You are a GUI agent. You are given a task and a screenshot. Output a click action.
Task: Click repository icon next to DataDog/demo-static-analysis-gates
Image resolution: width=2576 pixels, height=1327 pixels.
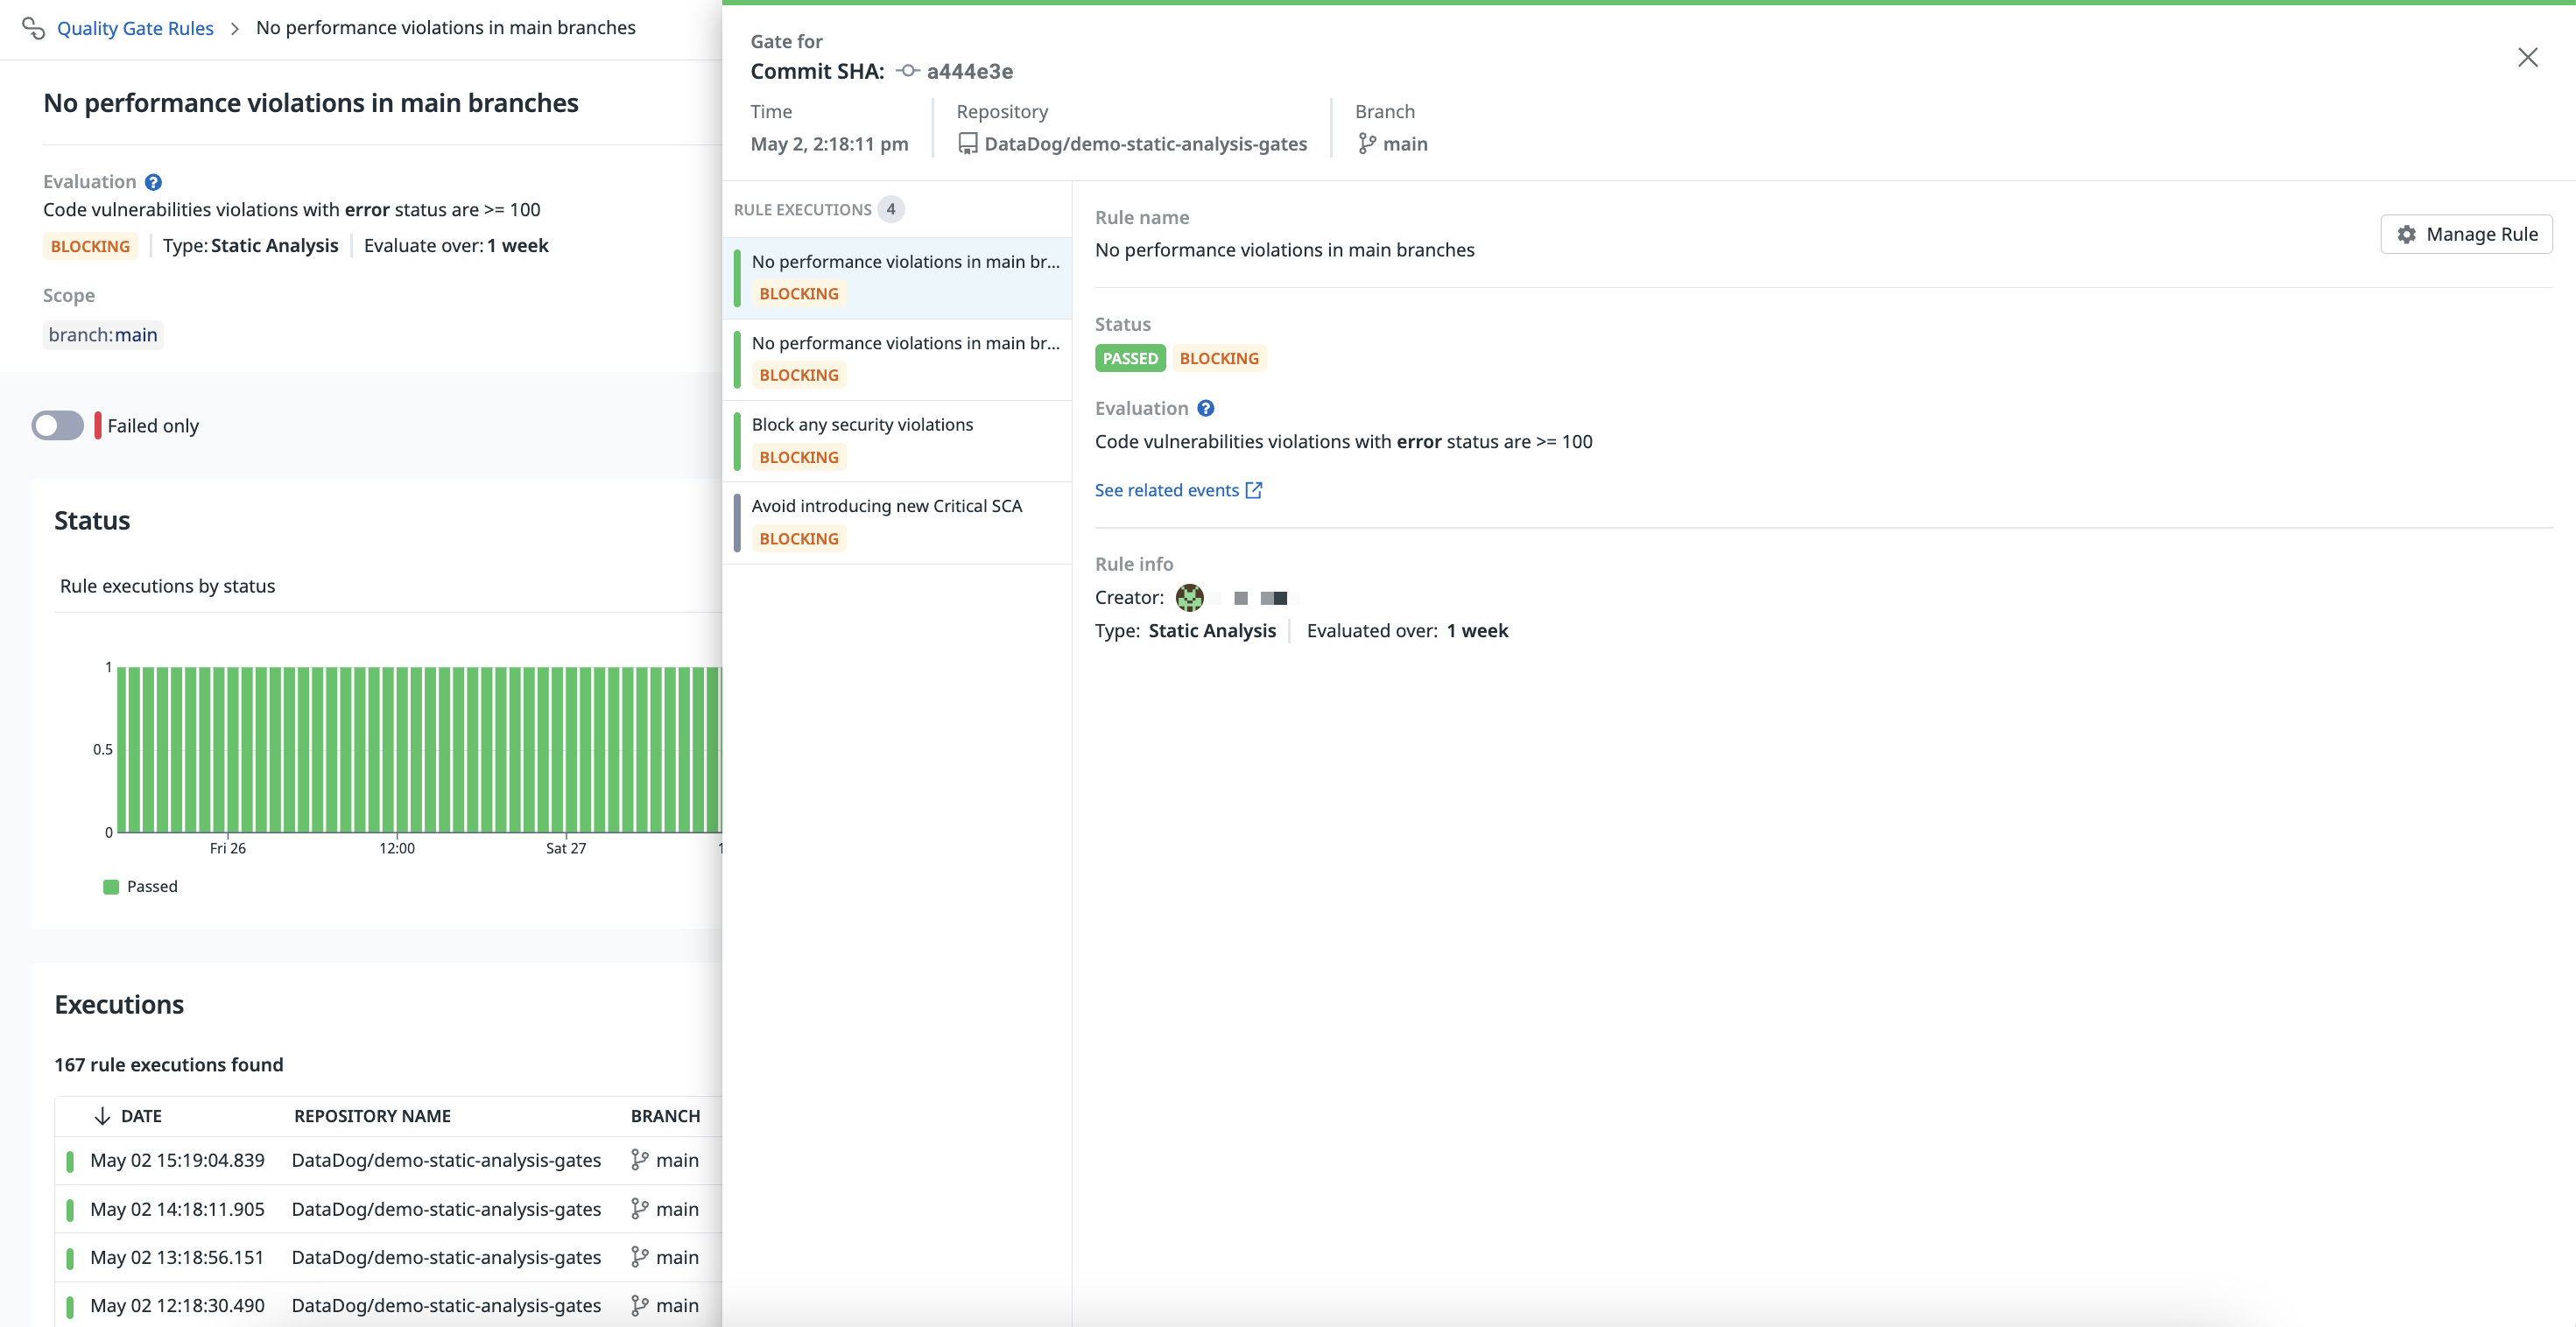click(x=967, y=144)
